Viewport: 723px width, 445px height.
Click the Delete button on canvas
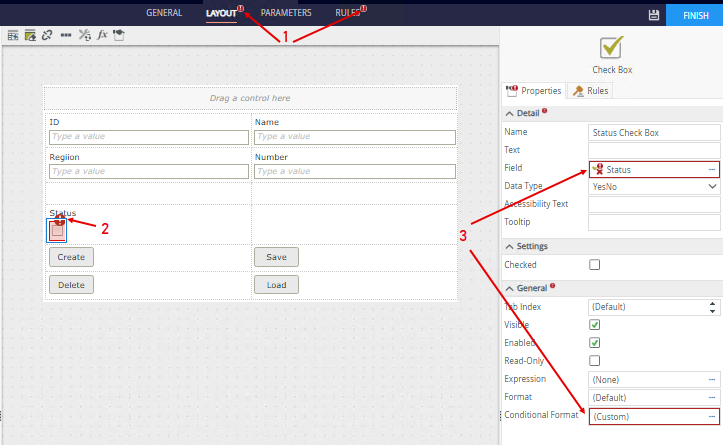(x=71, y=285)
